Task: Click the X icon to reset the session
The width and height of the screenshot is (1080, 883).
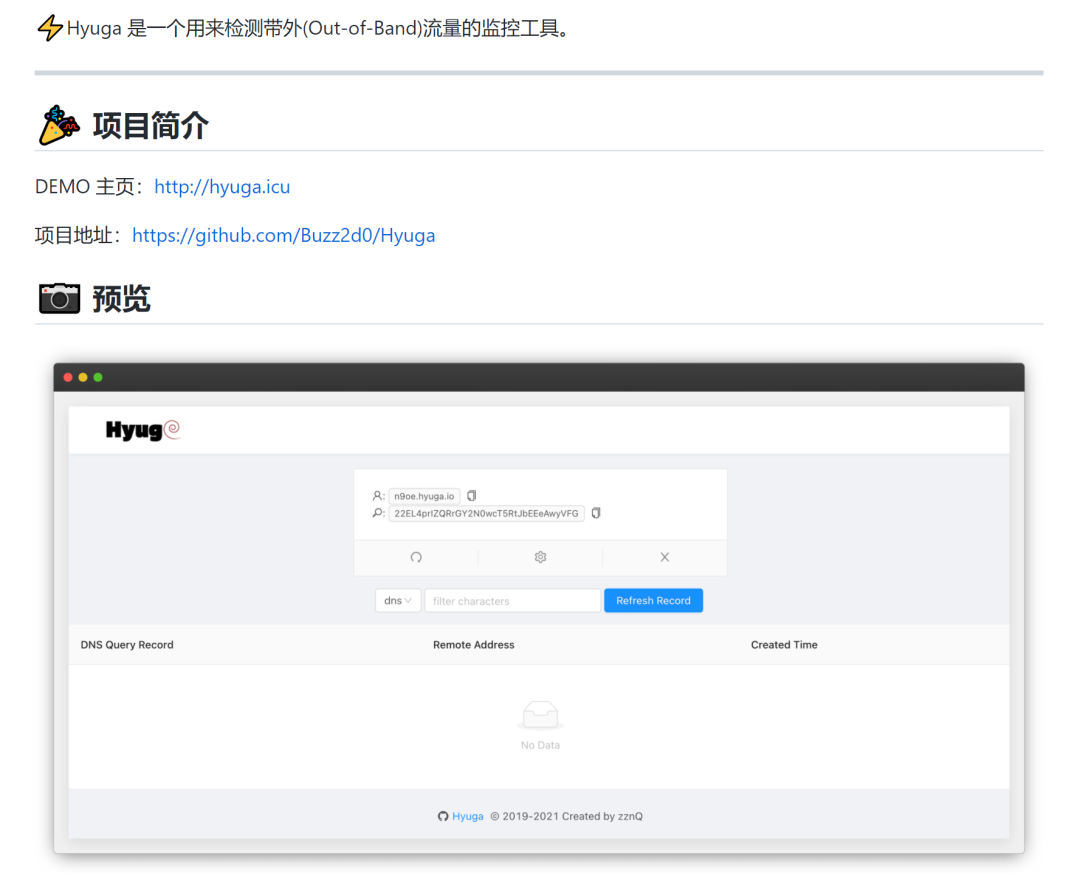Action: click(664, 557)
